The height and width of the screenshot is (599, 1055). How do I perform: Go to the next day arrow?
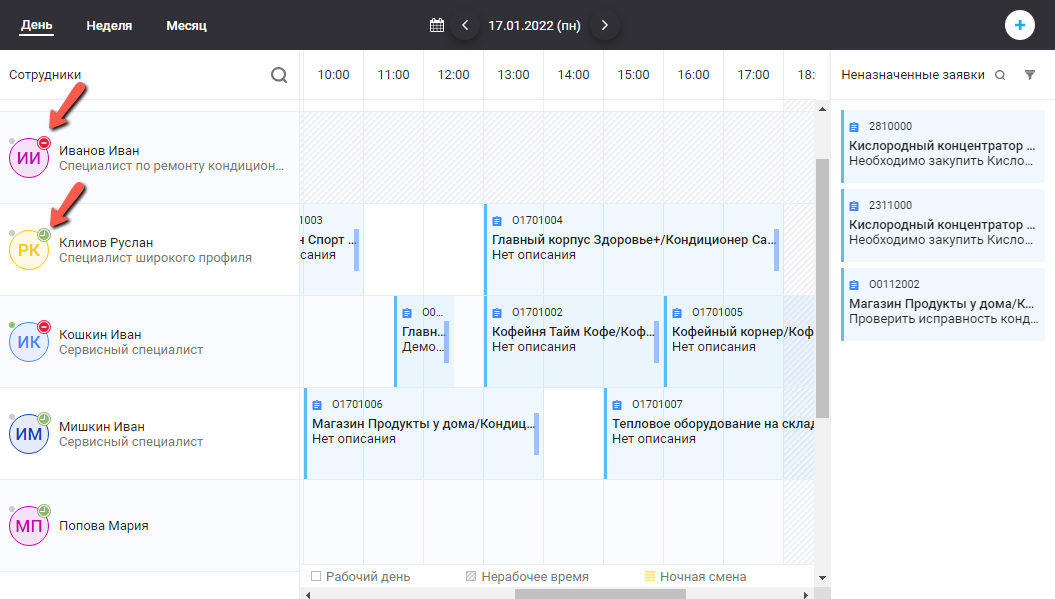click(x=605, y=26)
